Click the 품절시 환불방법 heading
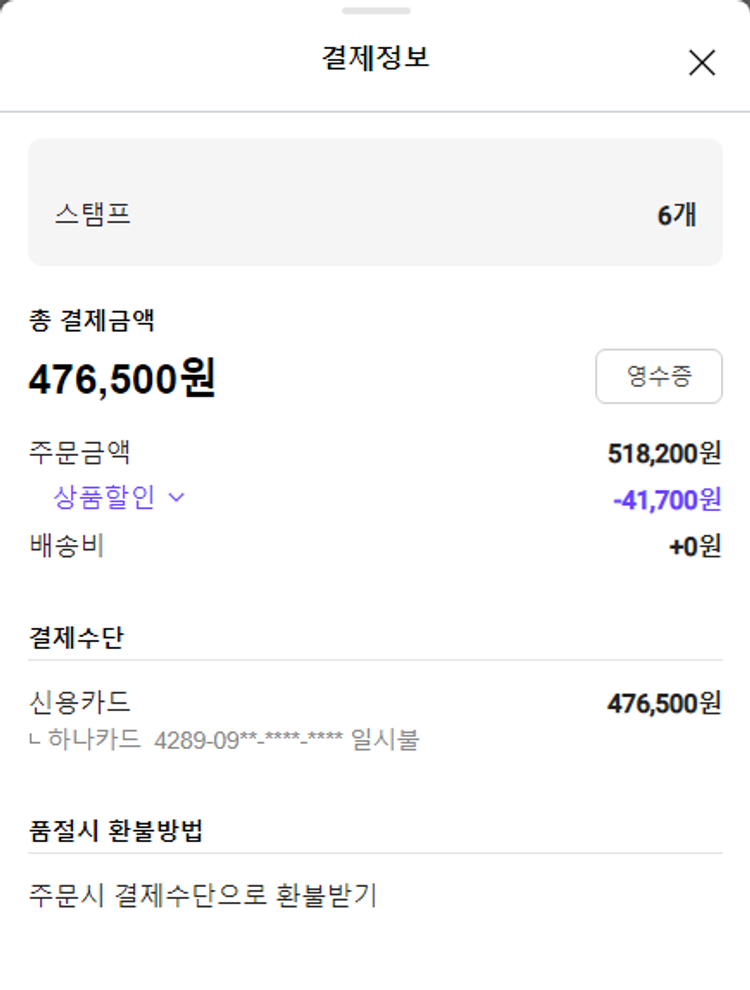 (117, 830)
